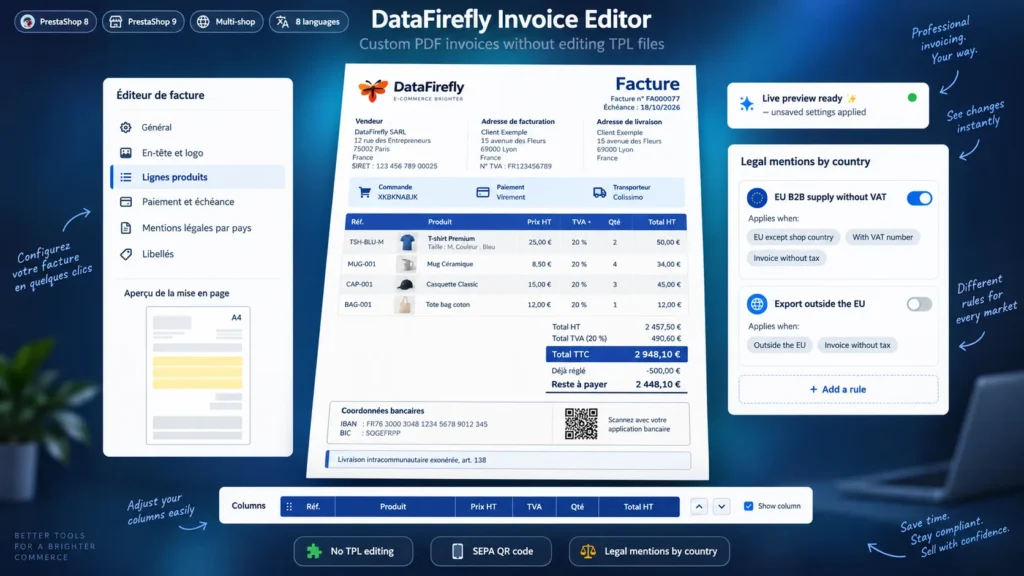
Task: Move column up with the chevron-up button
Action: 699,507
